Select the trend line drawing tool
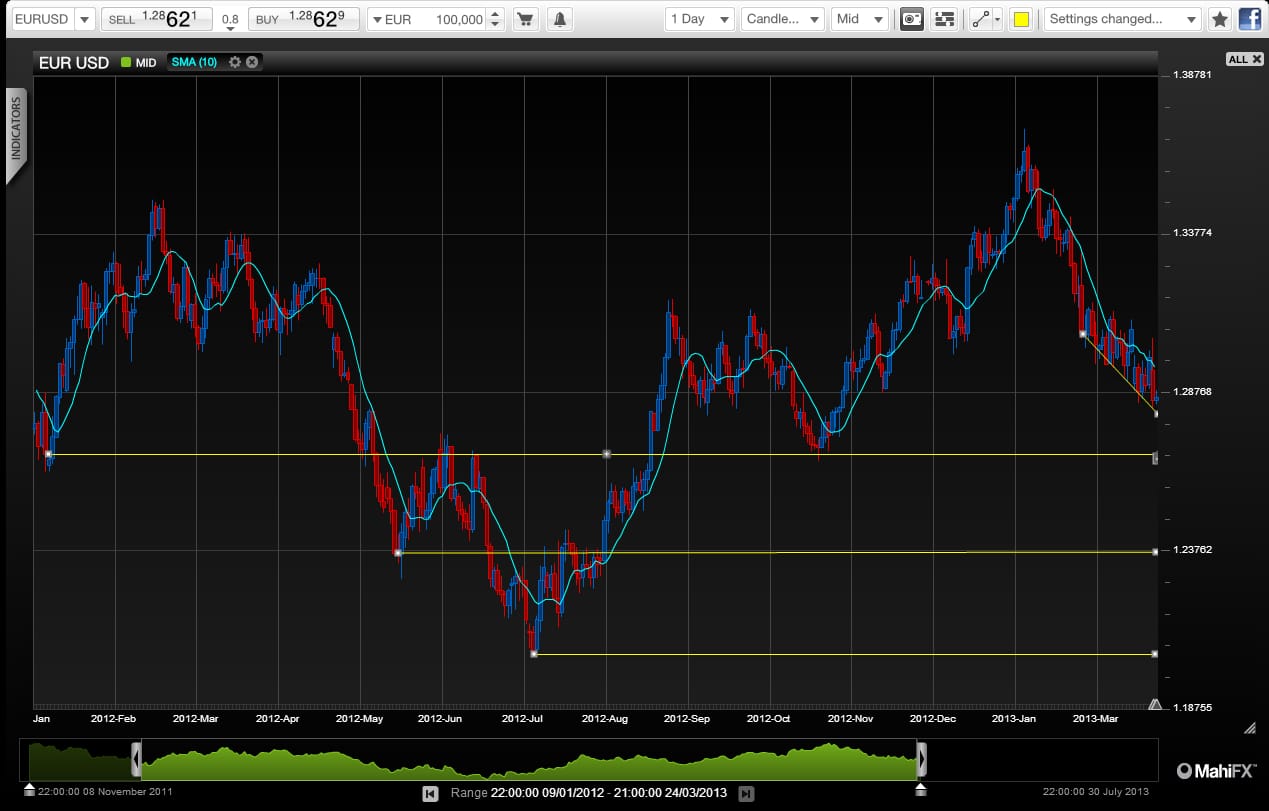The image size is (1269, 811). pos(984,19)
